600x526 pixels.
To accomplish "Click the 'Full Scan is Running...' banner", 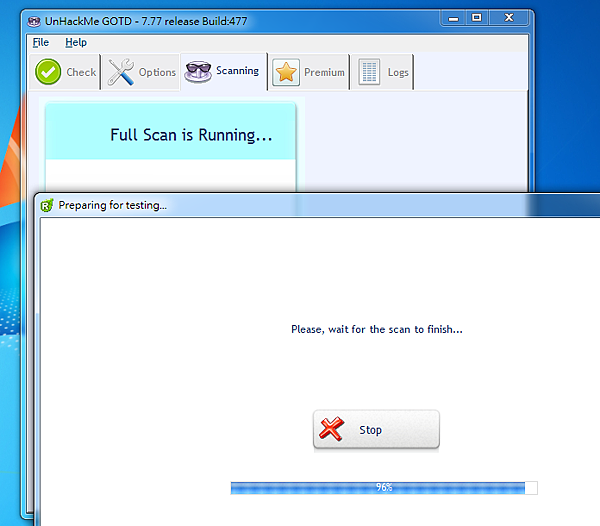I will pos(171,131).
